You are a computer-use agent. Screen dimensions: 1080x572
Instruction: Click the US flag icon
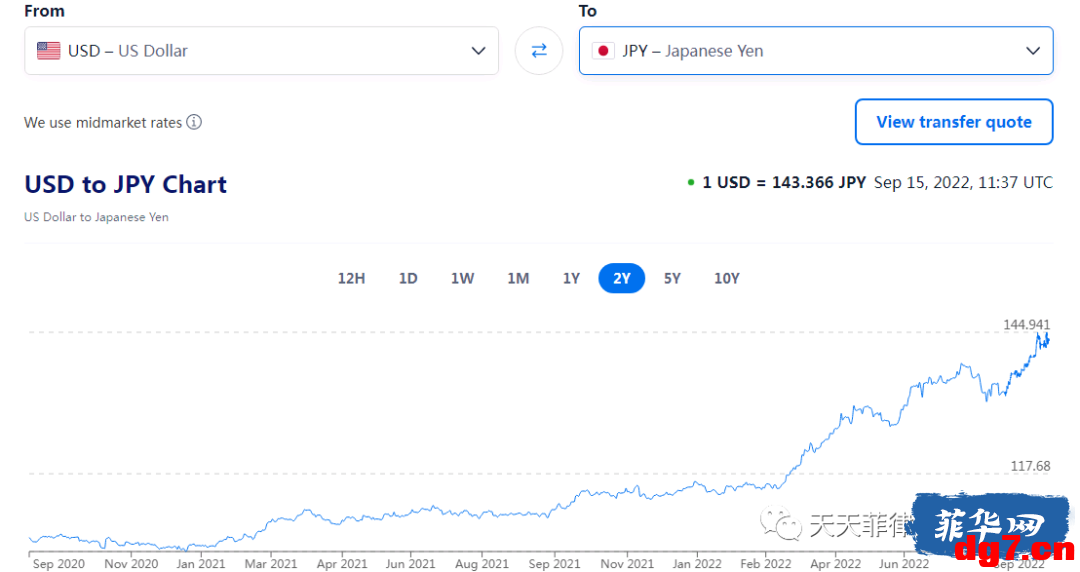[x=48, y=51]
